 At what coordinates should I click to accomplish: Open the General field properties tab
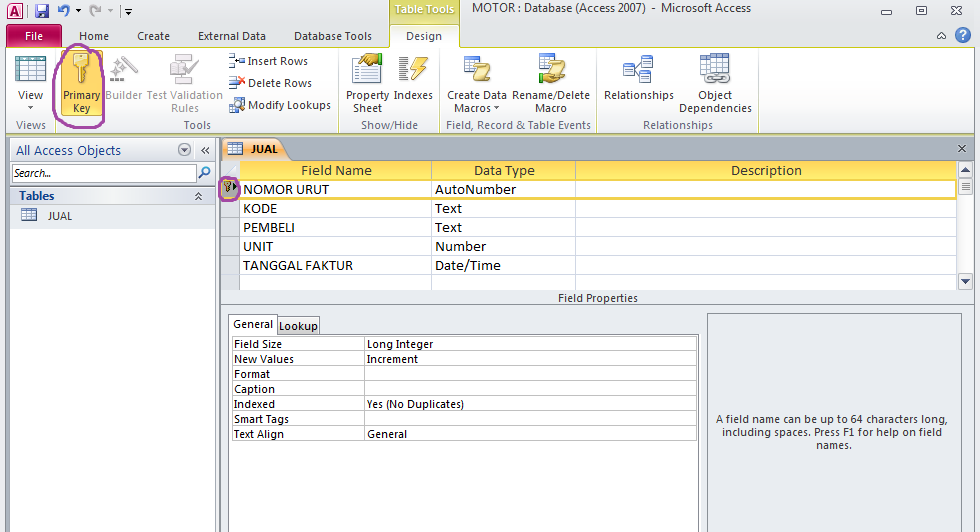click(x=252, y=324)
